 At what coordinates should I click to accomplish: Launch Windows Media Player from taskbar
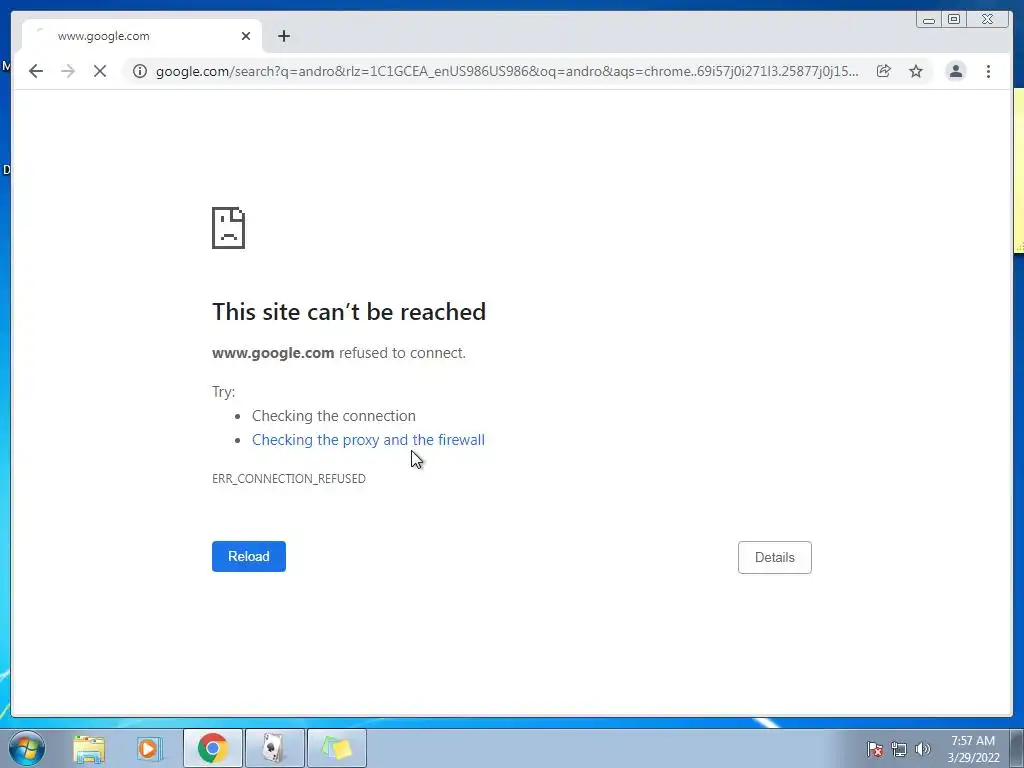tap(148, 748)
